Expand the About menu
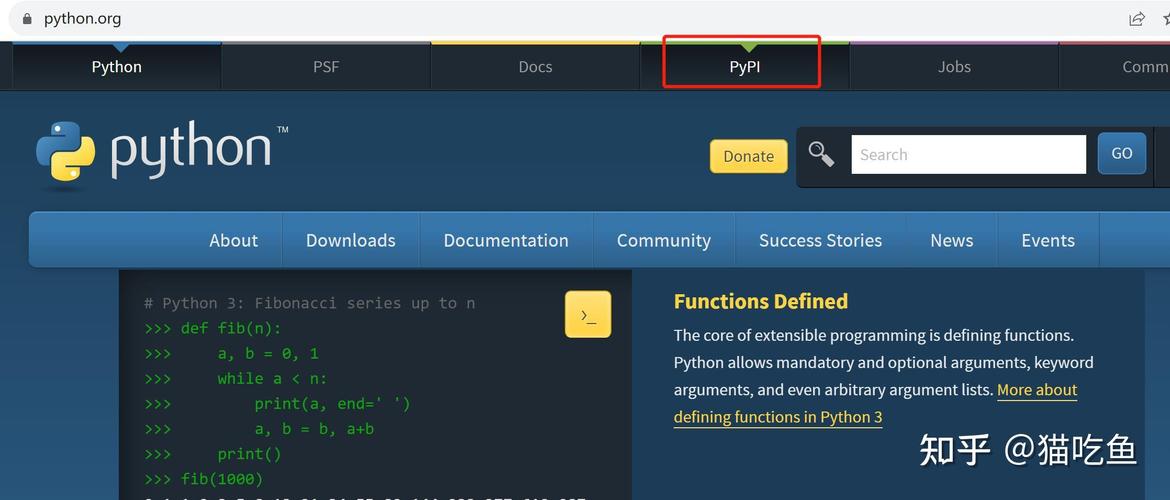This screenshot has width=1170, height=500. pyautogui.click(x=234, y=240)
